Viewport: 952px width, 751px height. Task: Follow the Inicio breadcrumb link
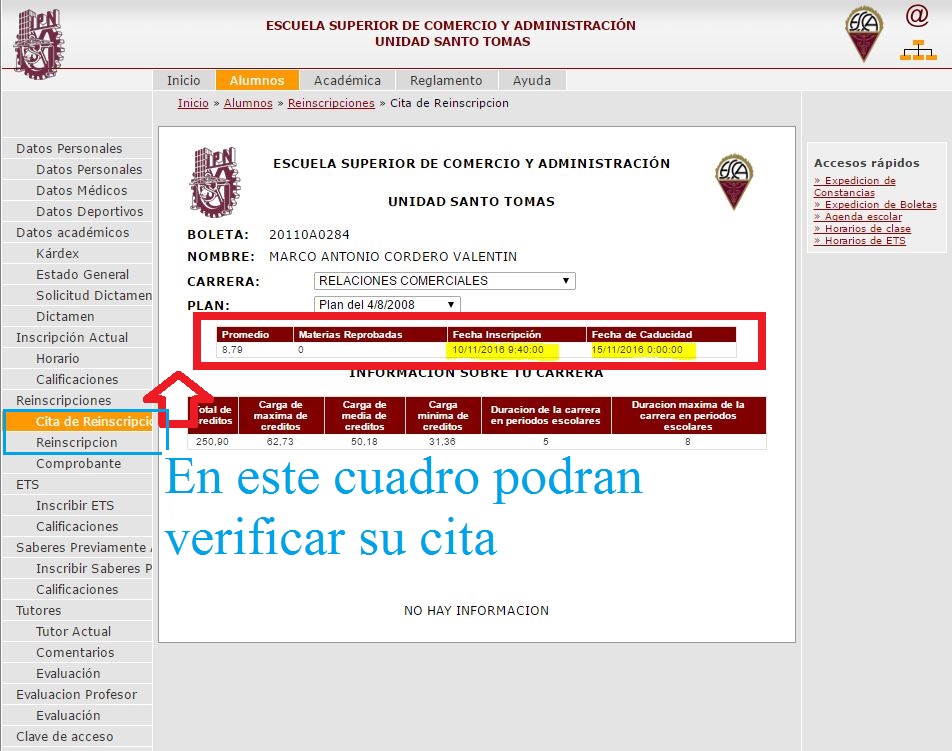click(193, 103)
